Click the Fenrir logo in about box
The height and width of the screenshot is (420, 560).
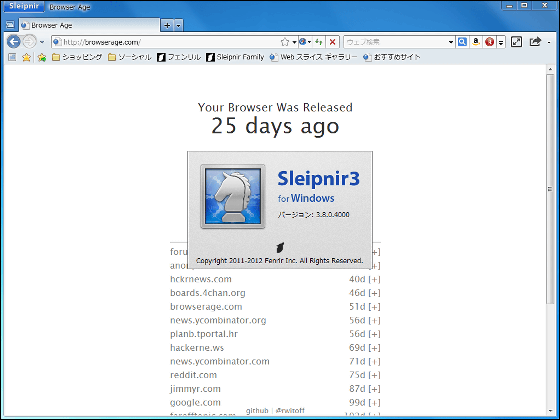pos(280,247)
